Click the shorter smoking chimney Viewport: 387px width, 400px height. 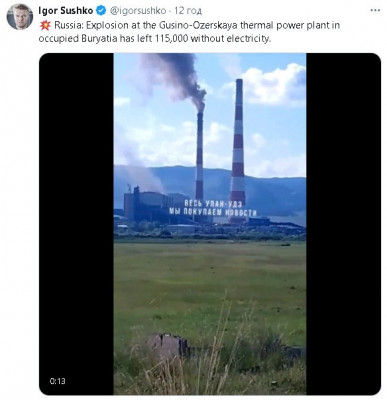(199, 157)
